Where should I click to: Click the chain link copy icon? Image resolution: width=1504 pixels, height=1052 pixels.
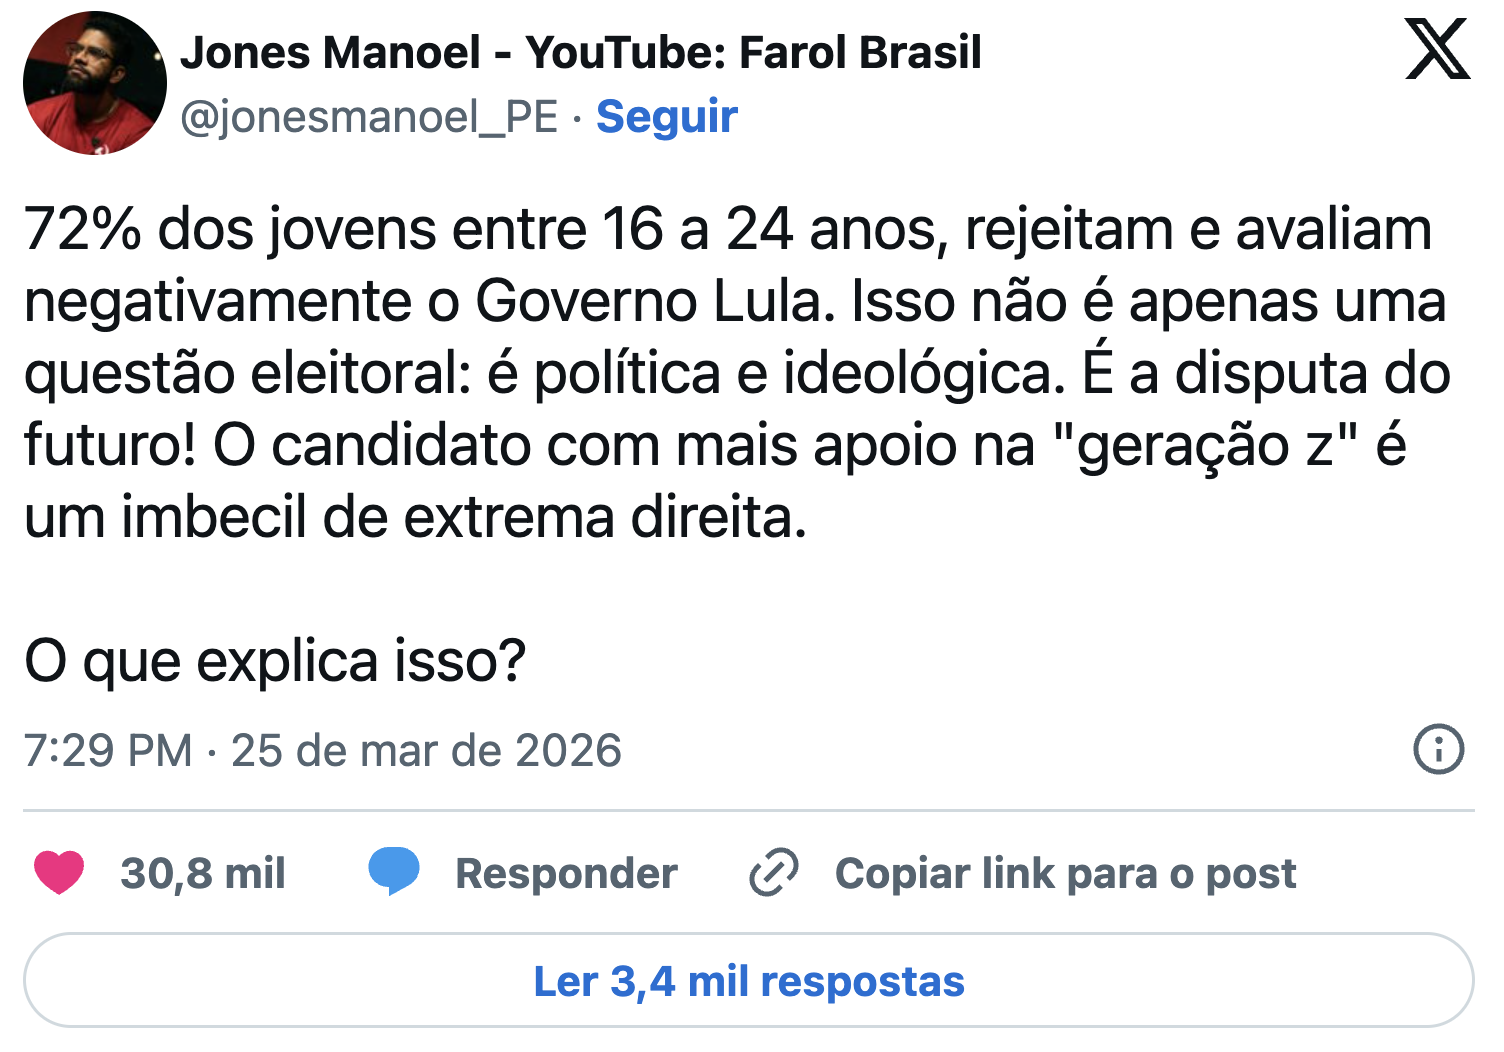pyautogui.click(x=774, y=872)
